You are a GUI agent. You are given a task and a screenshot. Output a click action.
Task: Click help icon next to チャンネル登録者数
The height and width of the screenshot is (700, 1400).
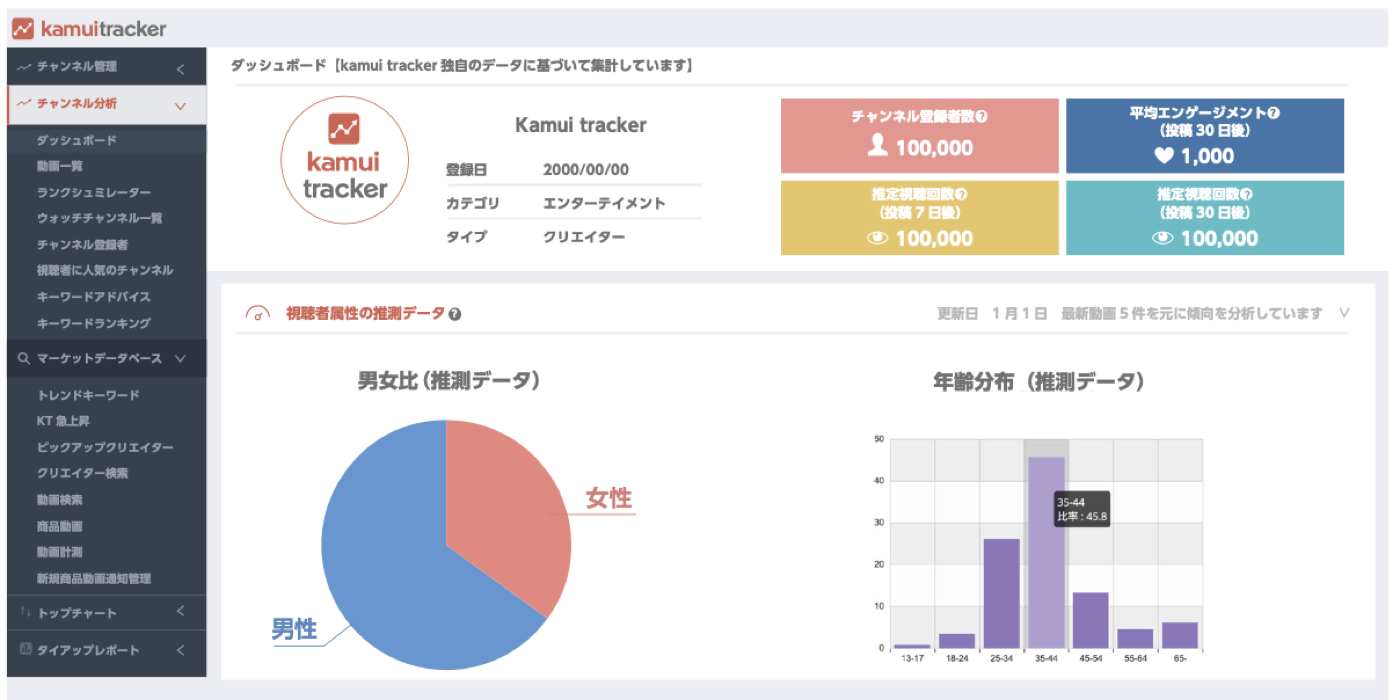[x=982, y=117]
